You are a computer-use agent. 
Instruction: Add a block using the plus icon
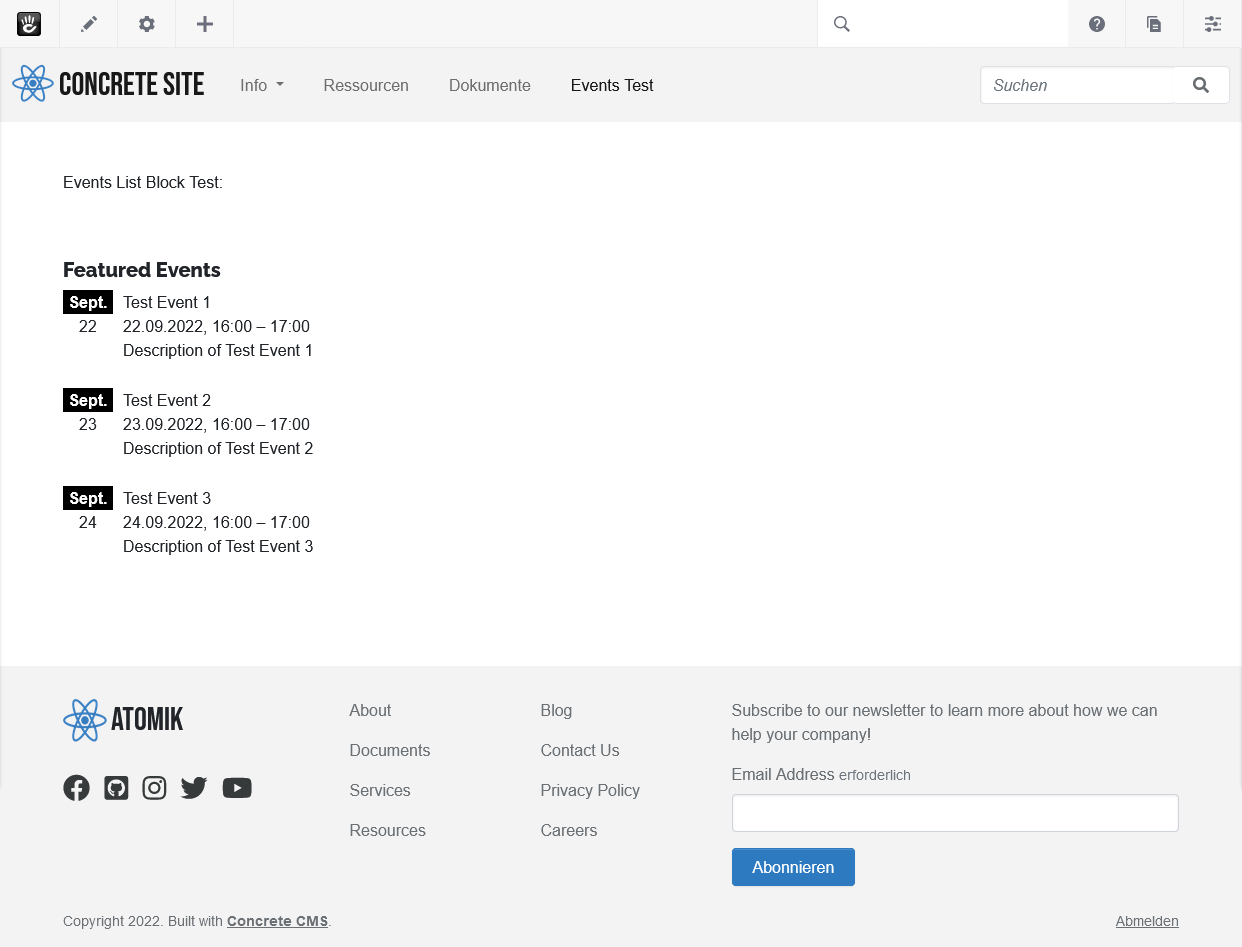(x=203, y=23)
